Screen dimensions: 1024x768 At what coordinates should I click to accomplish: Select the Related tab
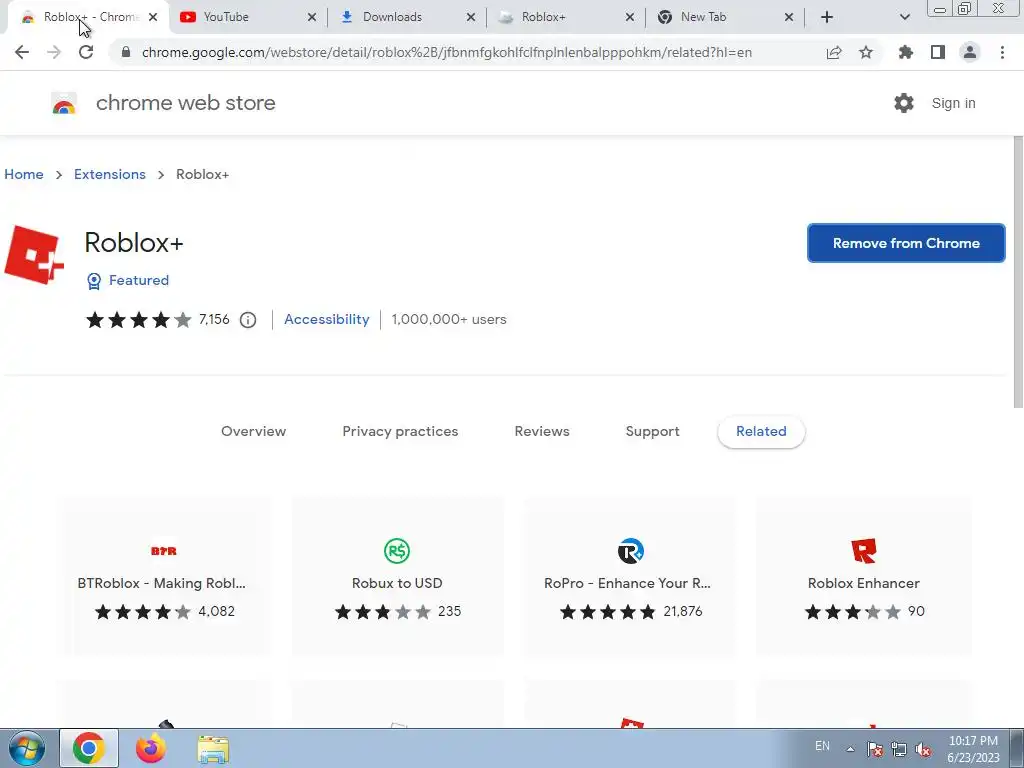pos(761,432)
